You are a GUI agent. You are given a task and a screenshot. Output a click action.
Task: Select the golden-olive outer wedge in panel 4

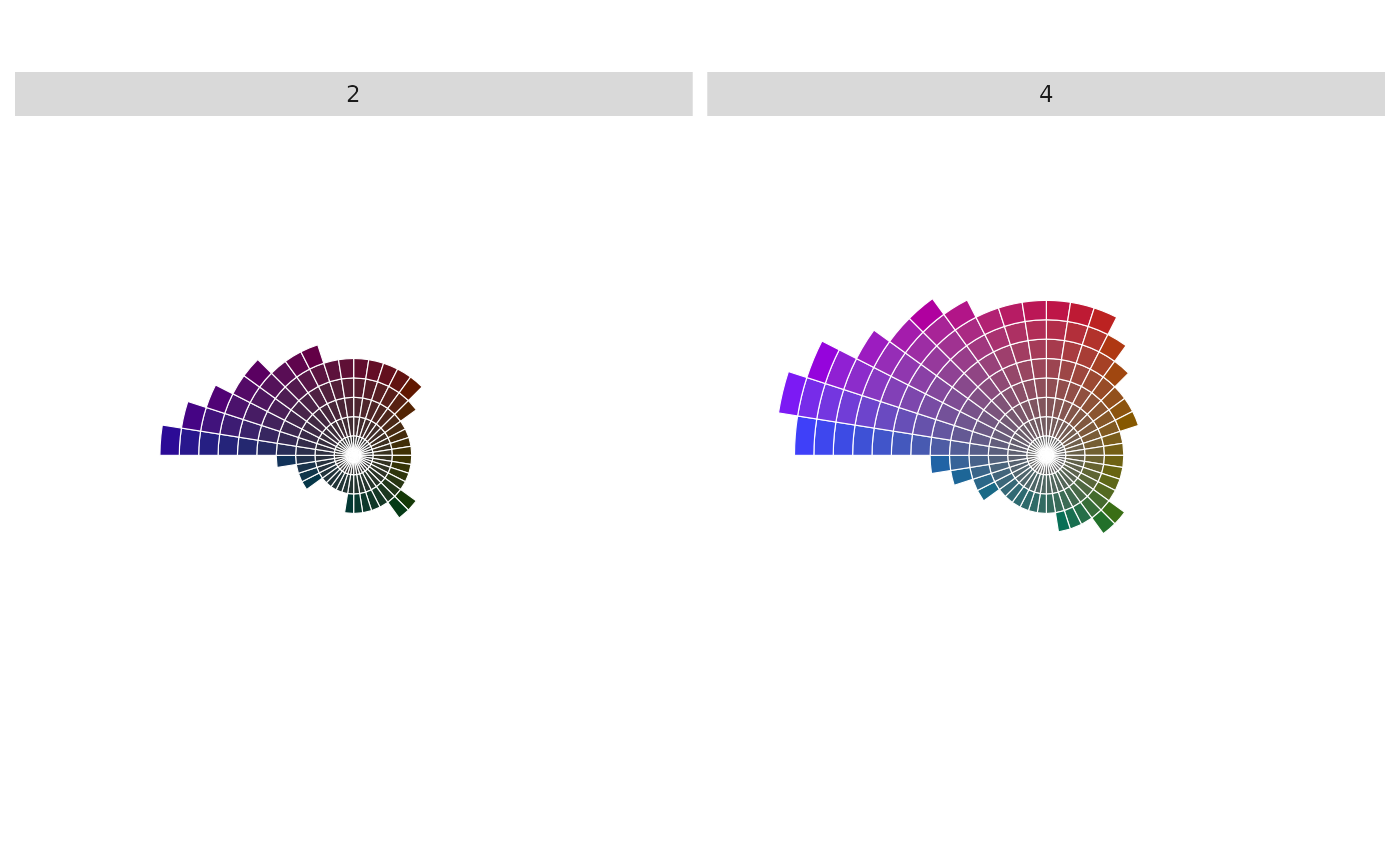click(1127, 421)
